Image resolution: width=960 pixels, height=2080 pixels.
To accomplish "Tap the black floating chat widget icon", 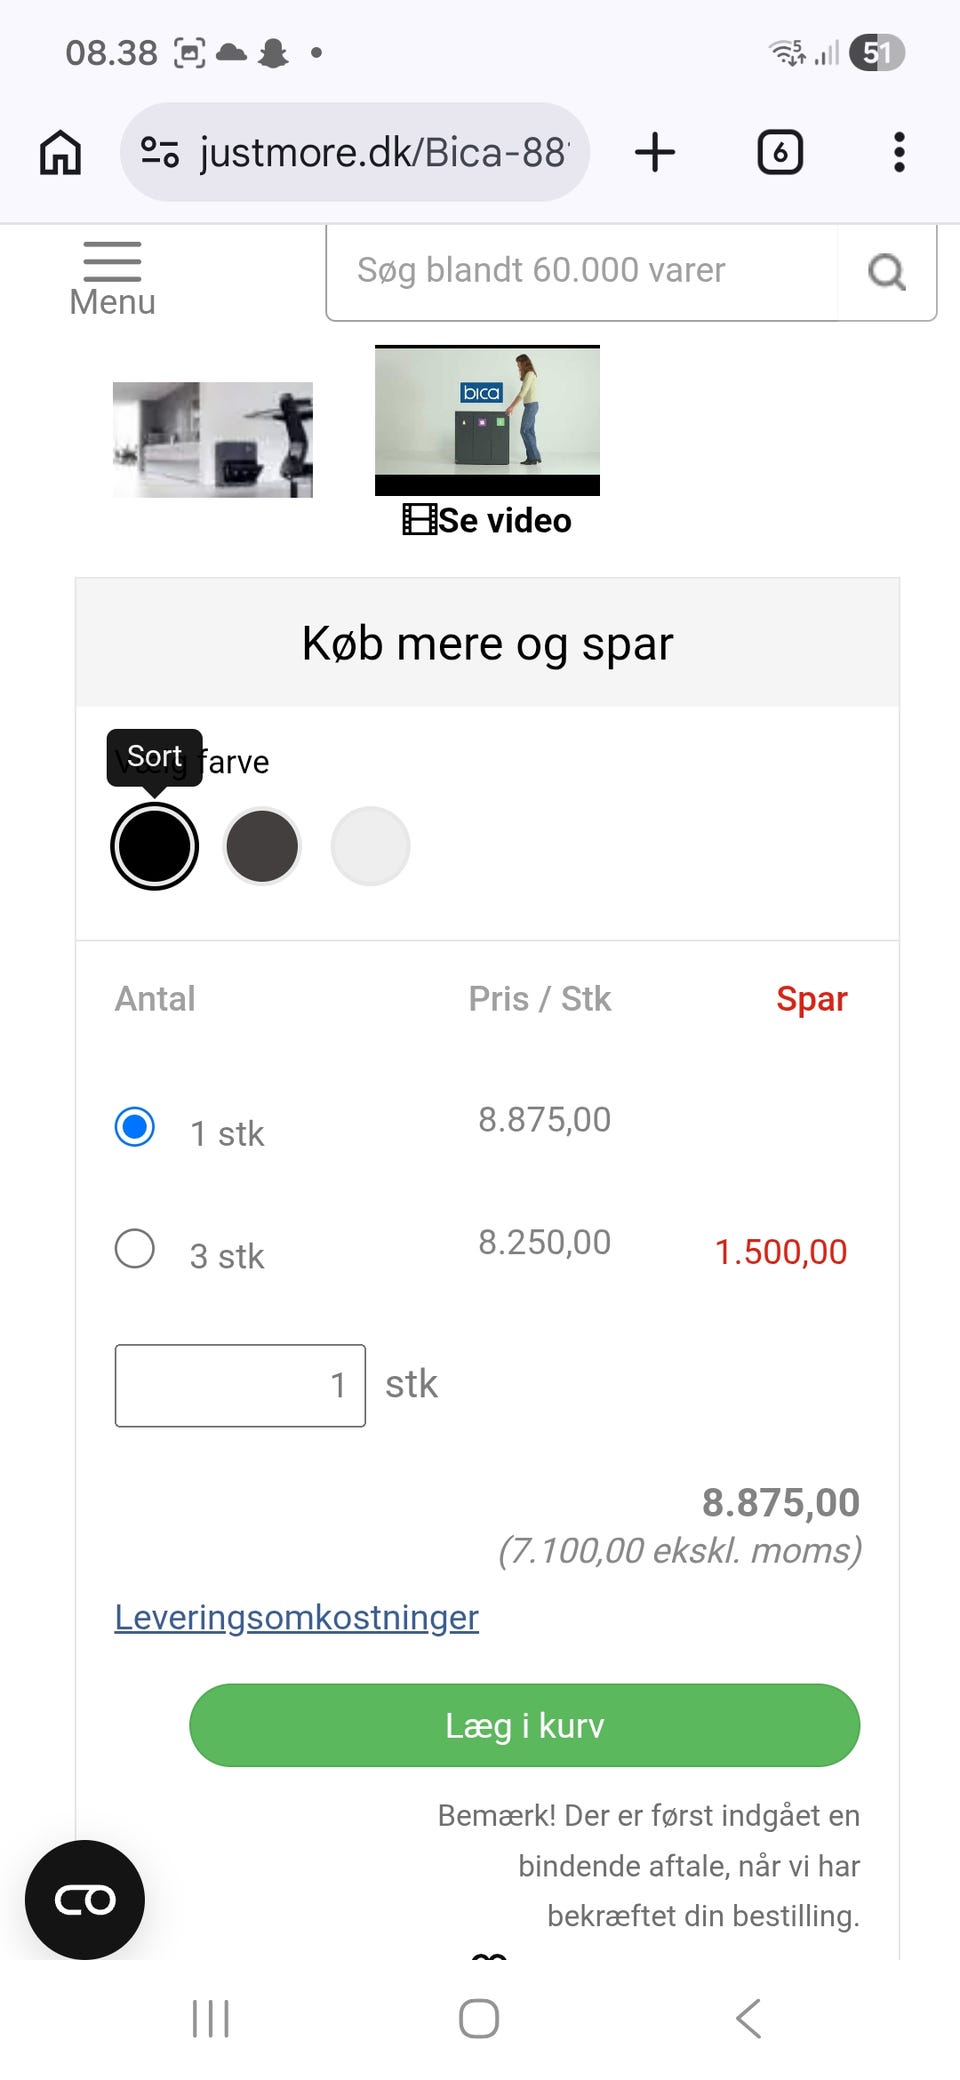I will click(x=85, y=1899).
